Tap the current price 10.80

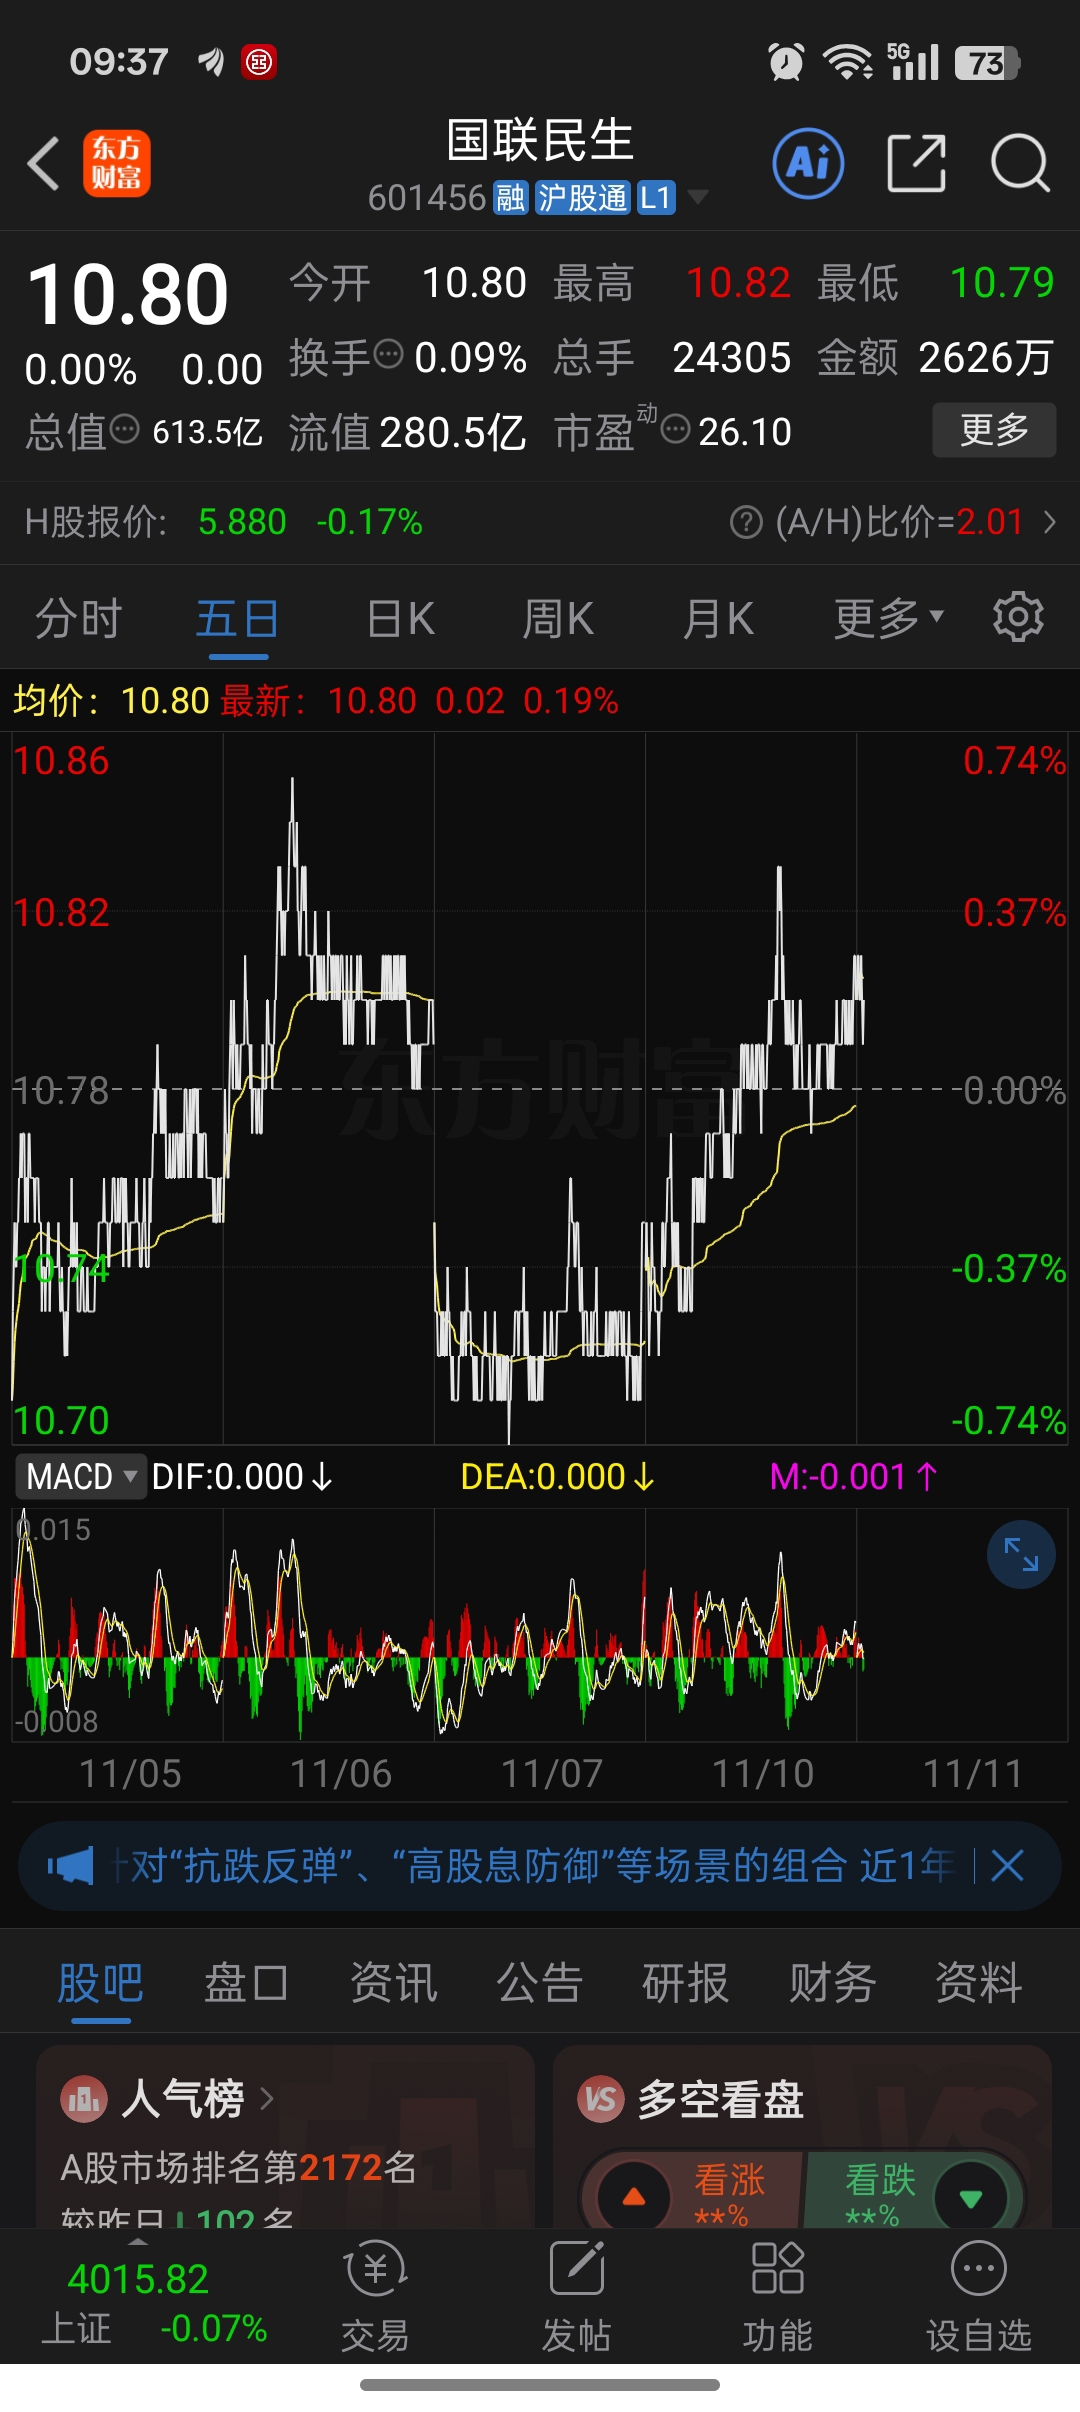(128, 294)
